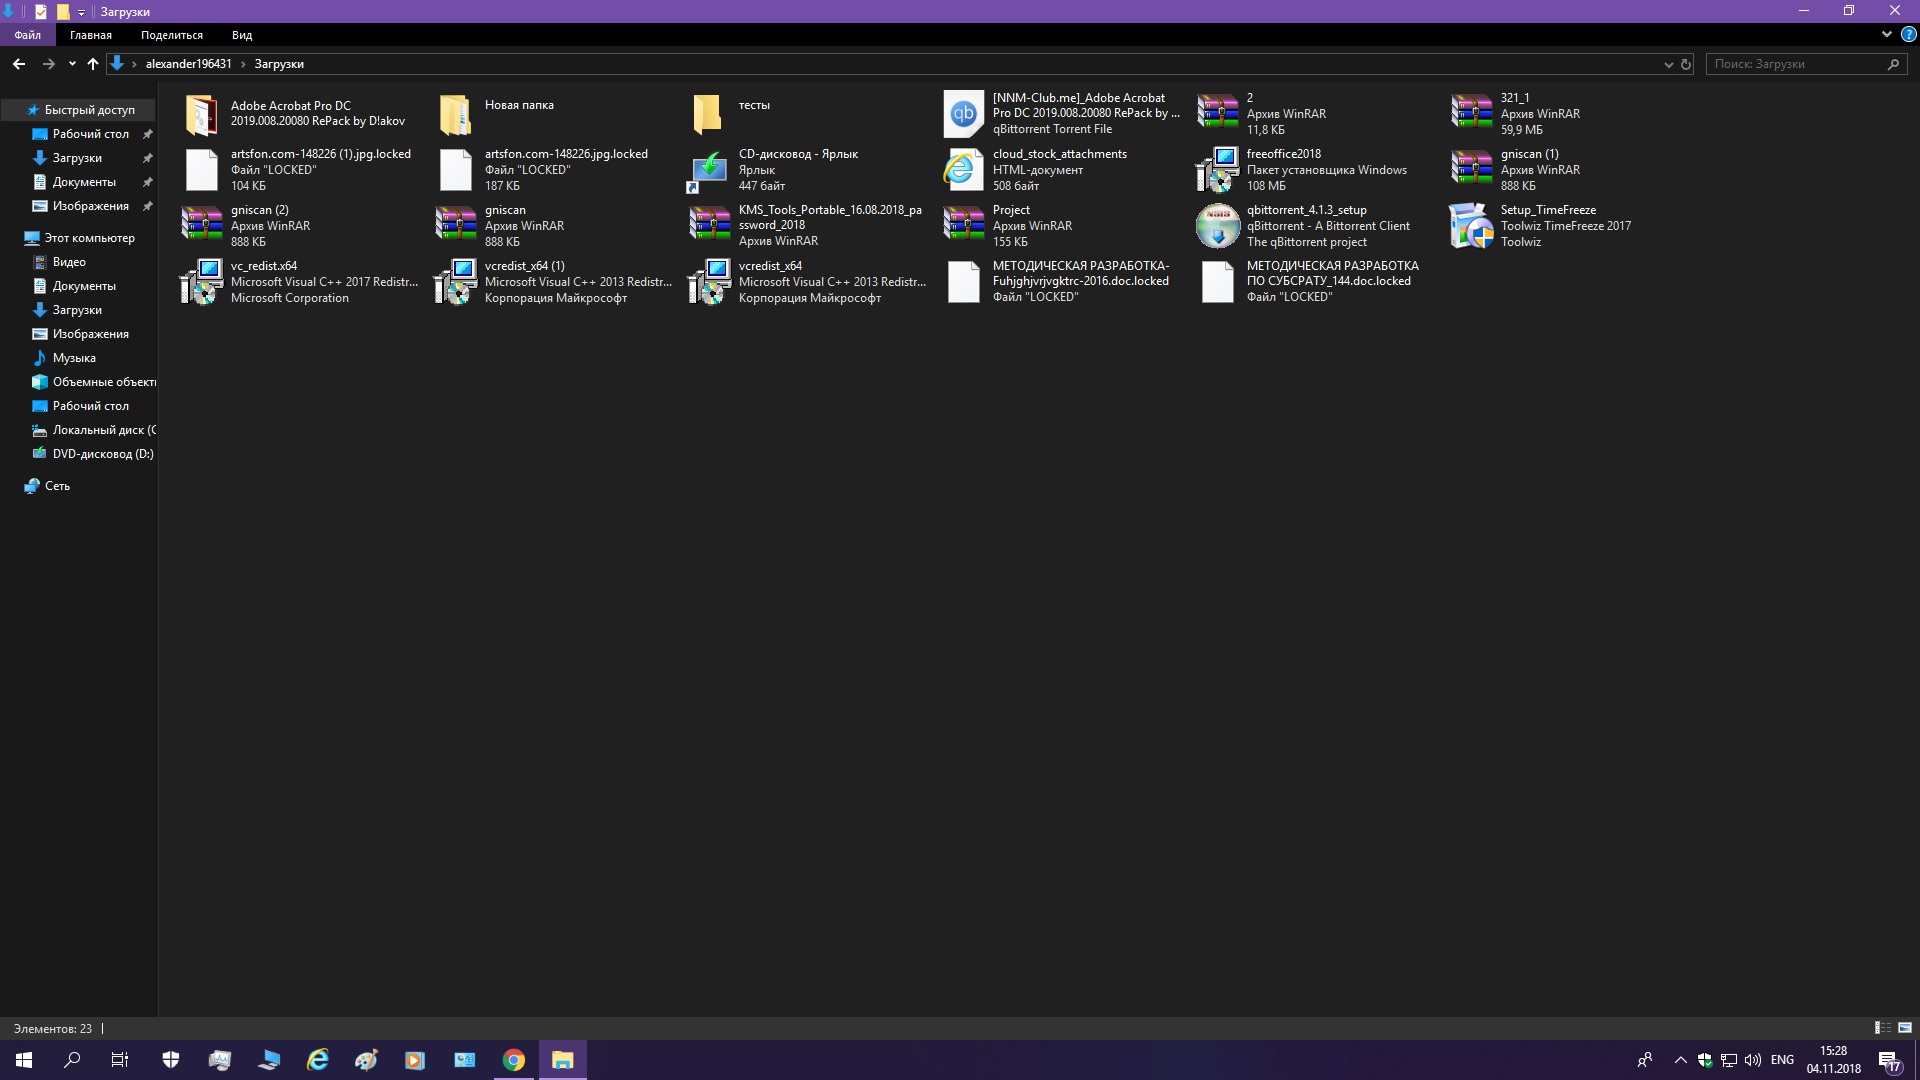
Task: Open the recent locations dropdown arrow
Action: pyautogui.click(x=72, y=64)
